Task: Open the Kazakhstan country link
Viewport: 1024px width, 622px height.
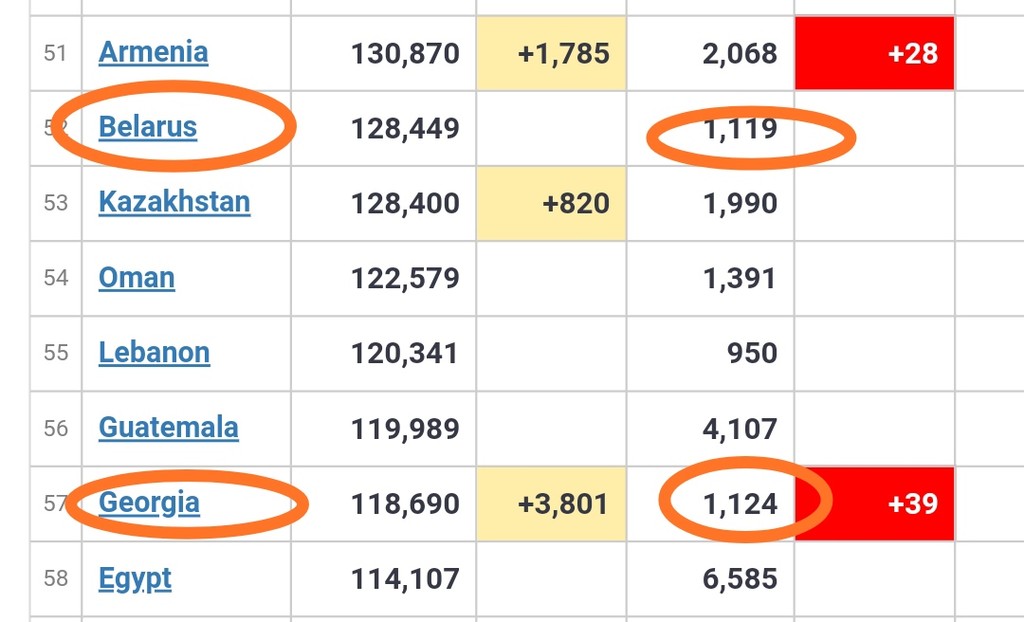Action: point(174,203)
